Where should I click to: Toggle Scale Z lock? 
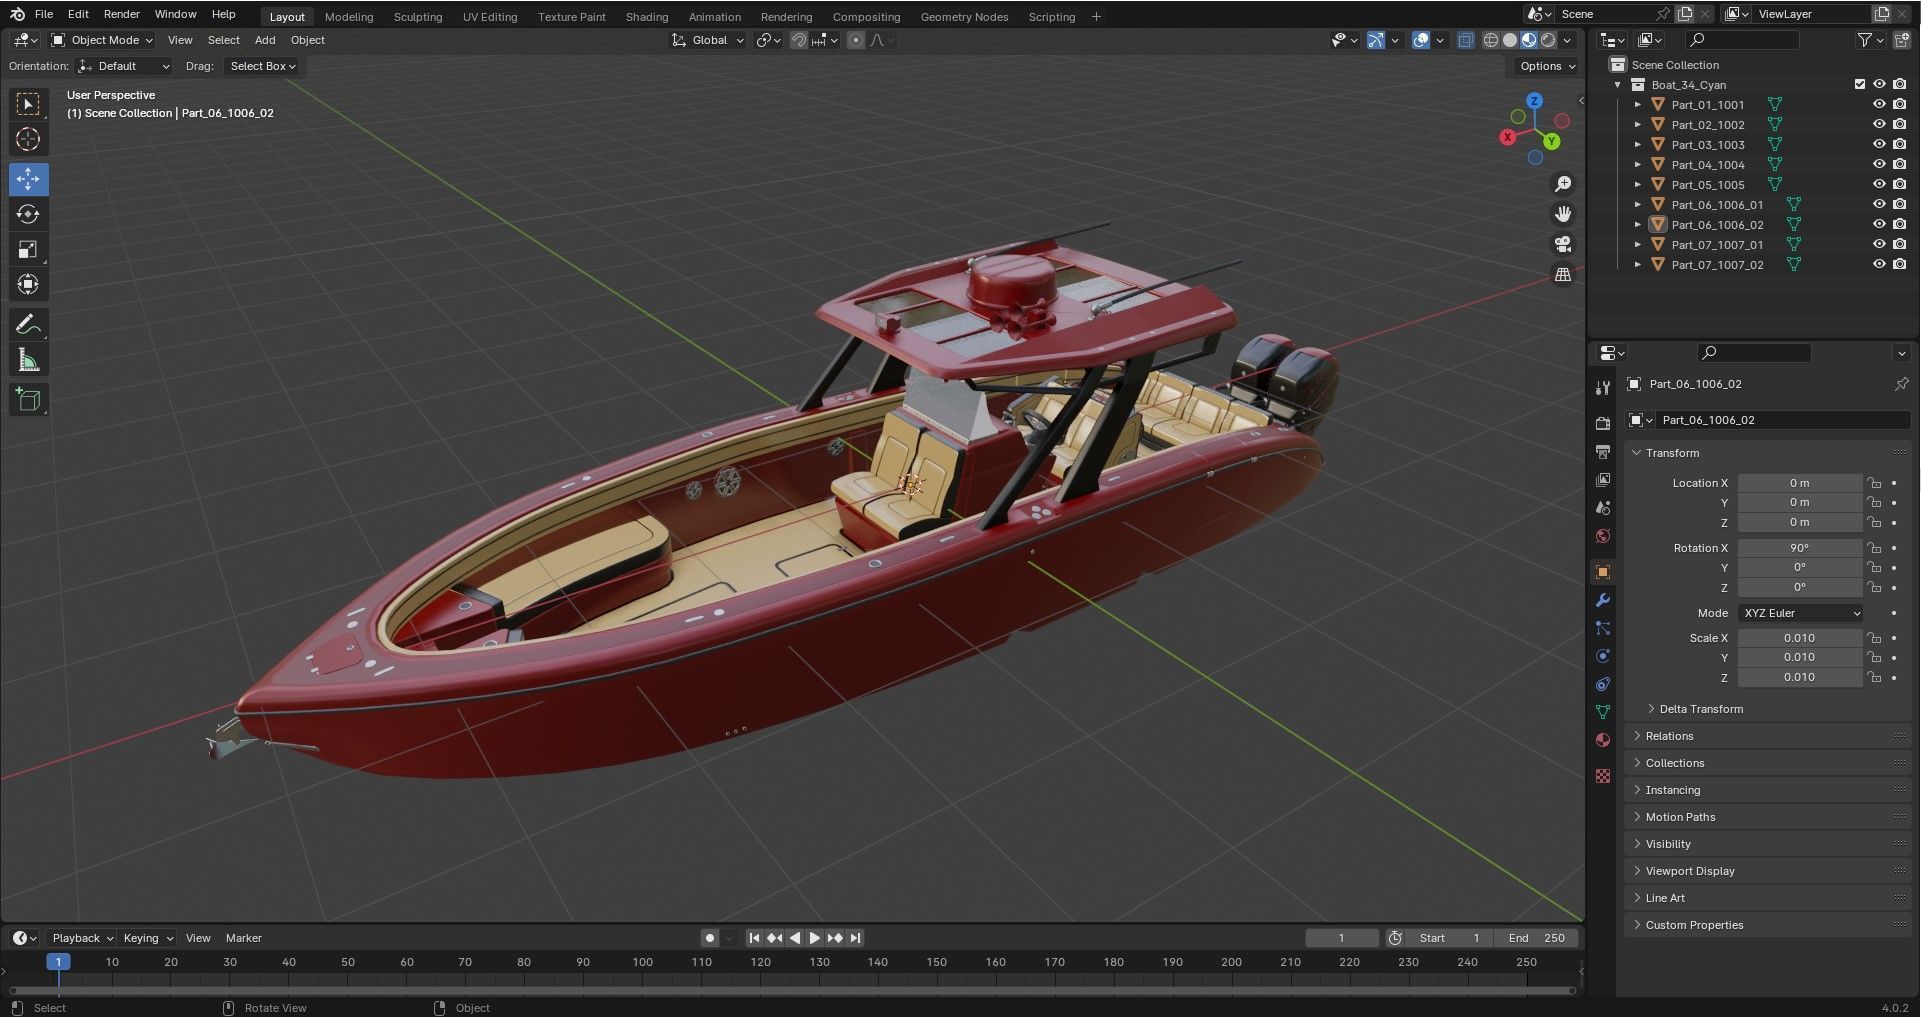point(1874,677)
